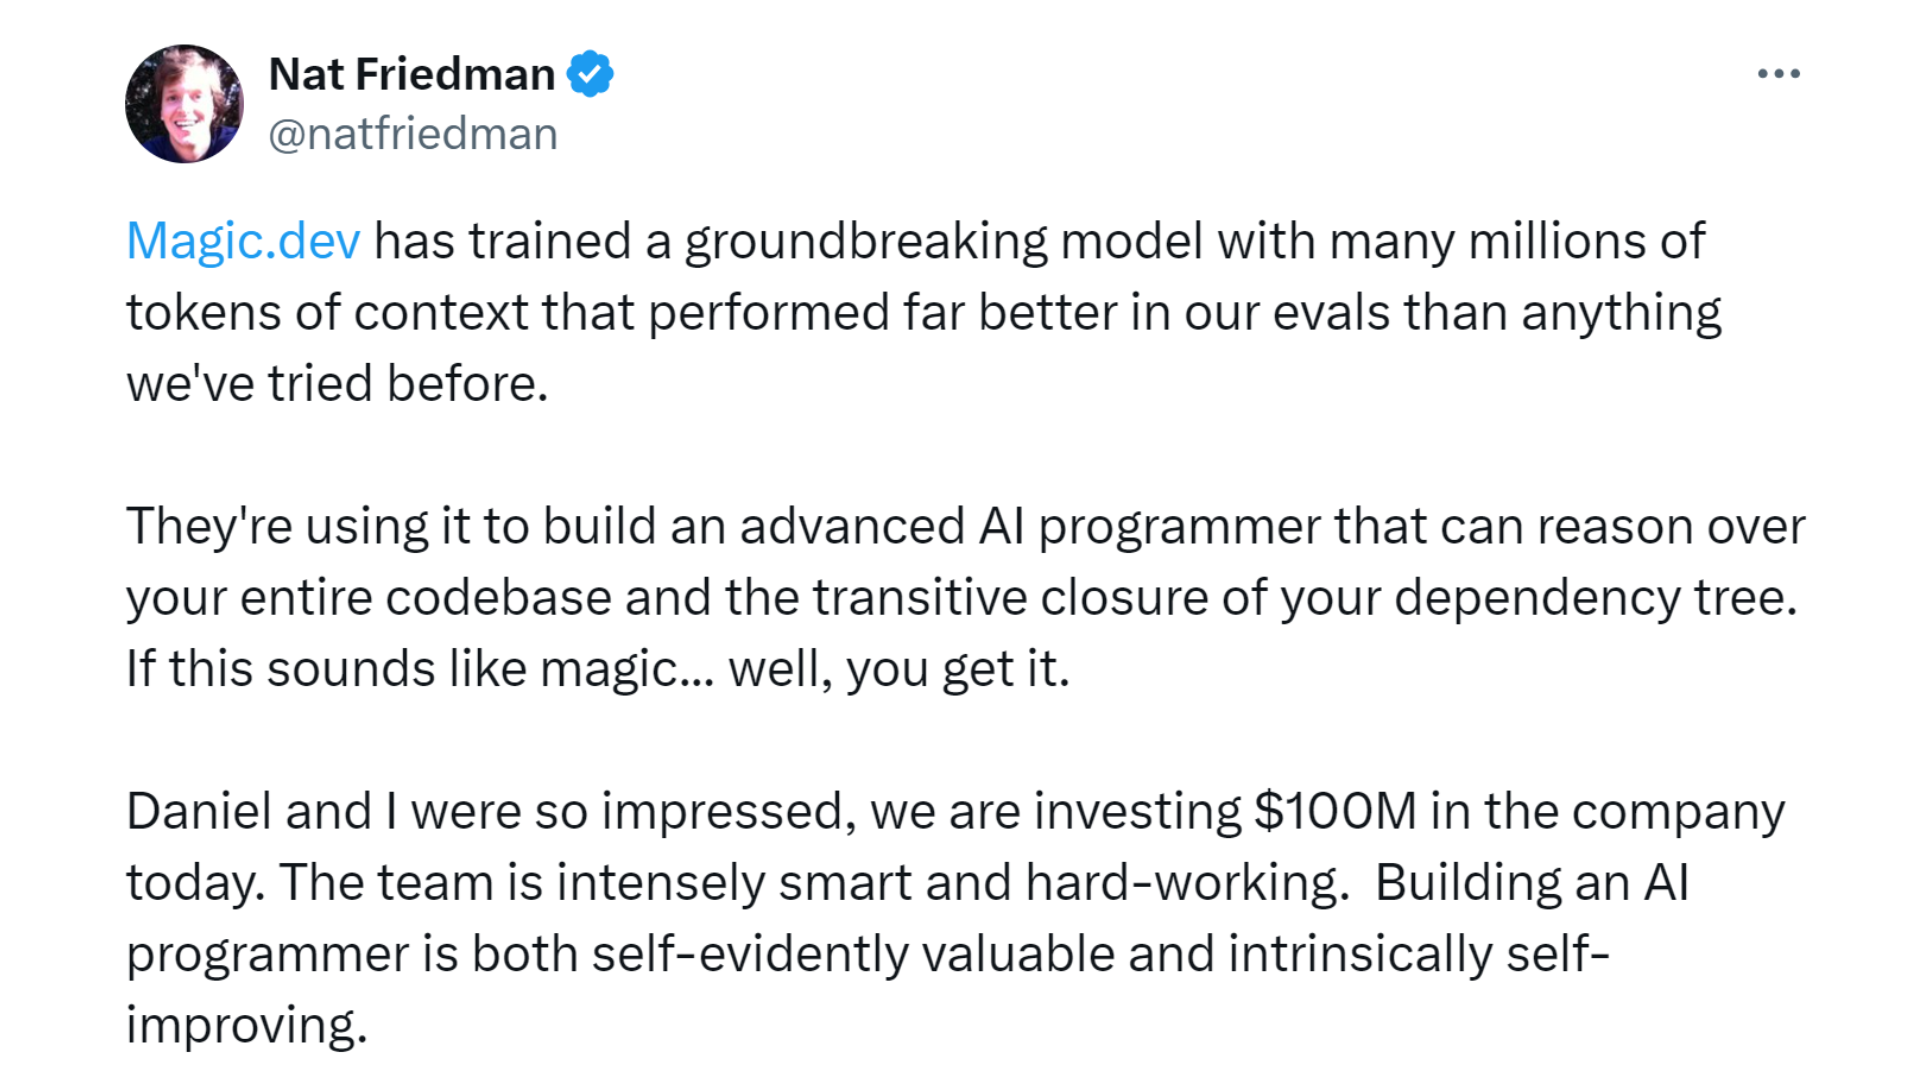Click the "we've tried before." line
This screenshot has height=1080, width=1920.
[337, 384]
